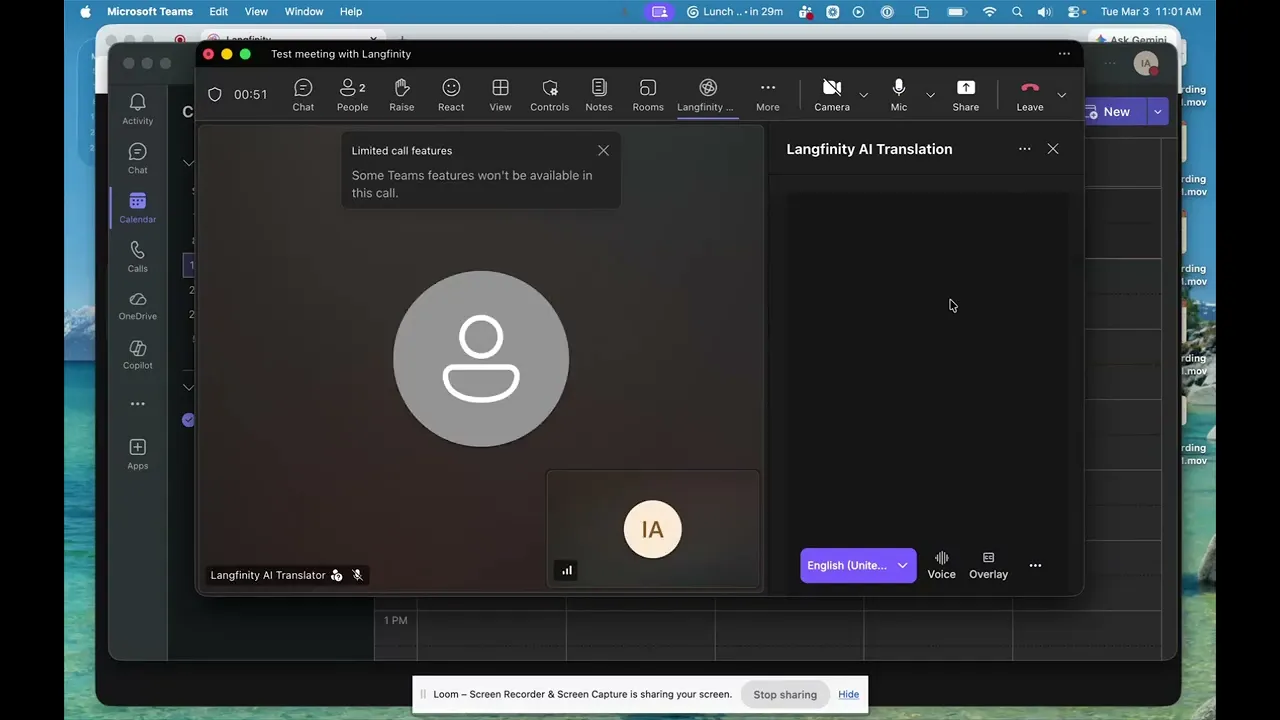The image size is (1280, 720).
Task: Show the People participant list
Action: tap(352, 95)
